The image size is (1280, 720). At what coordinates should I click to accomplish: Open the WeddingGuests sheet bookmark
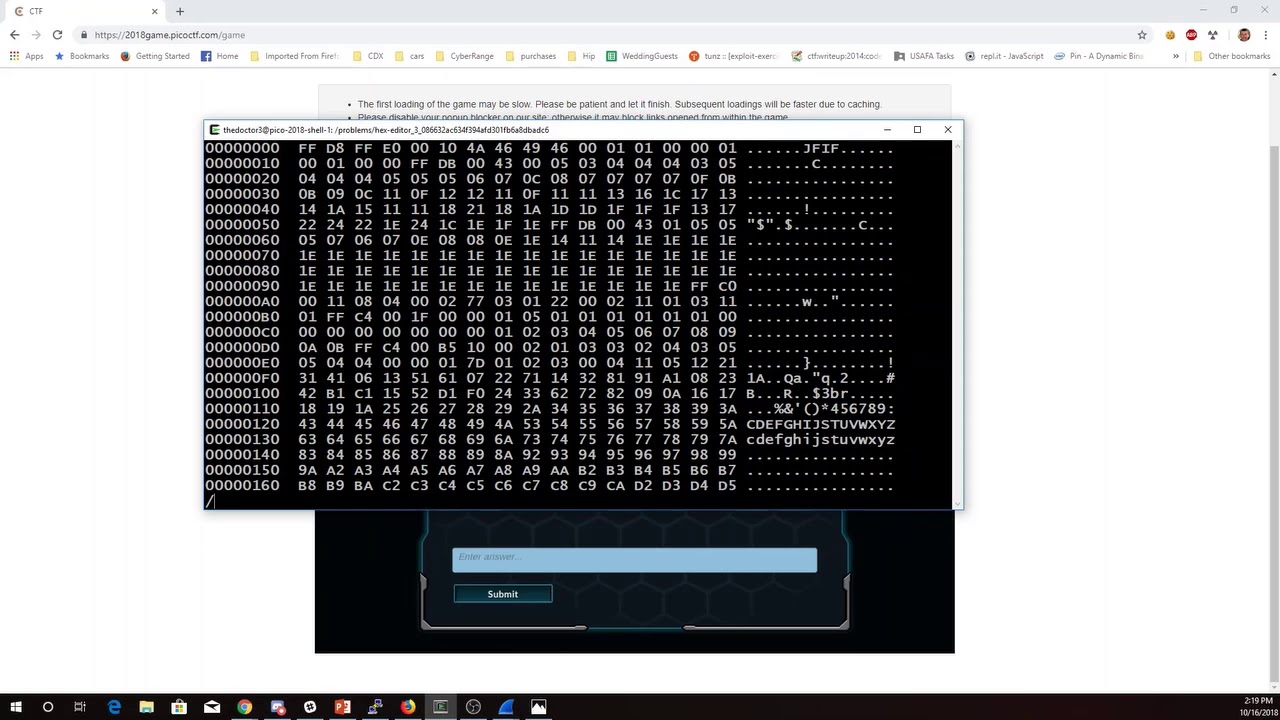pos(642,56)
